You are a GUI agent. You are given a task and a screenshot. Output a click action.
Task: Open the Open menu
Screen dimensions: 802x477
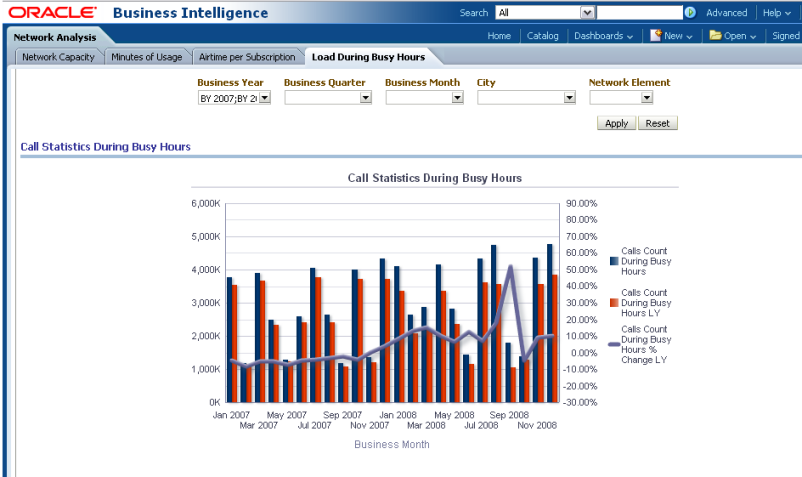740,36
